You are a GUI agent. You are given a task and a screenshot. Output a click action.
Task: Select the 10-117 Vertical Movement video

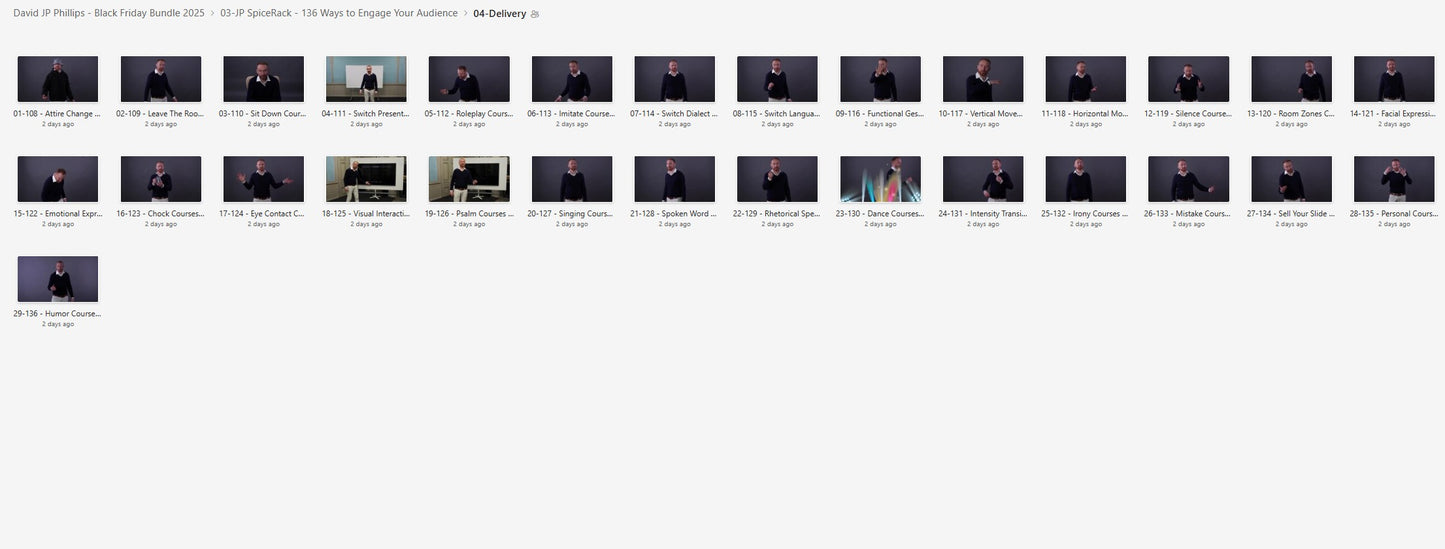(983, 79)
